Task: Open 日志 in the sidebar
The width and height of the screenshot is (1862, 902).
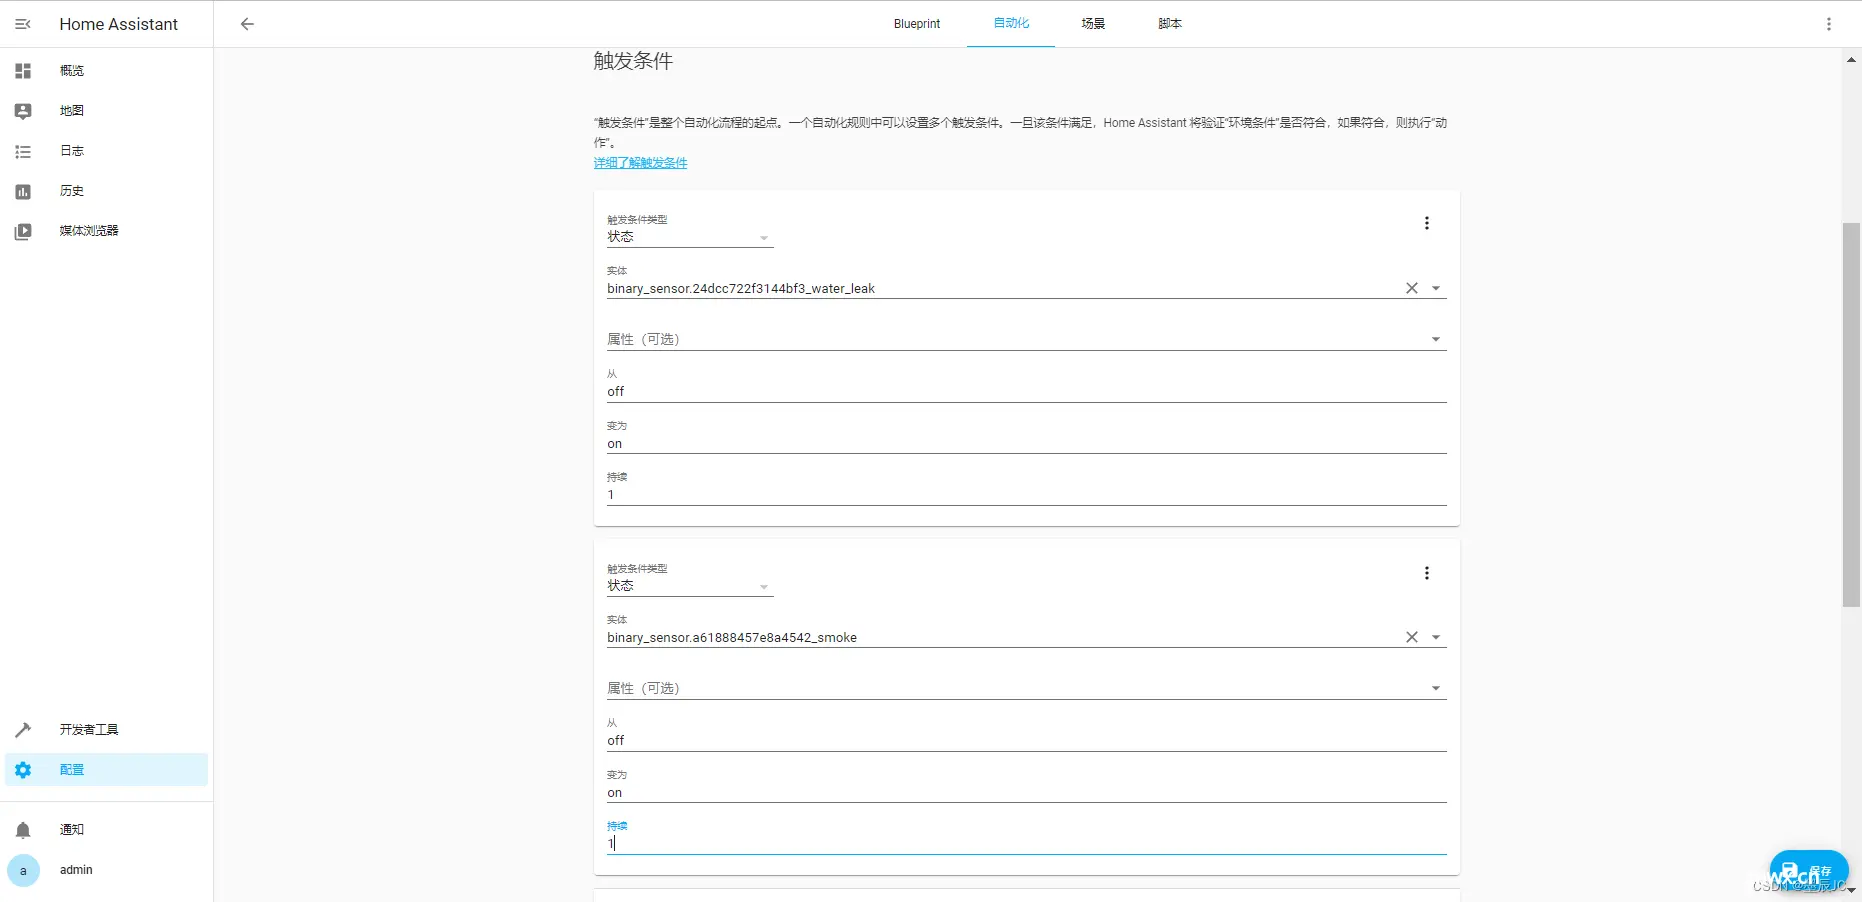Action: click(72, 151)
